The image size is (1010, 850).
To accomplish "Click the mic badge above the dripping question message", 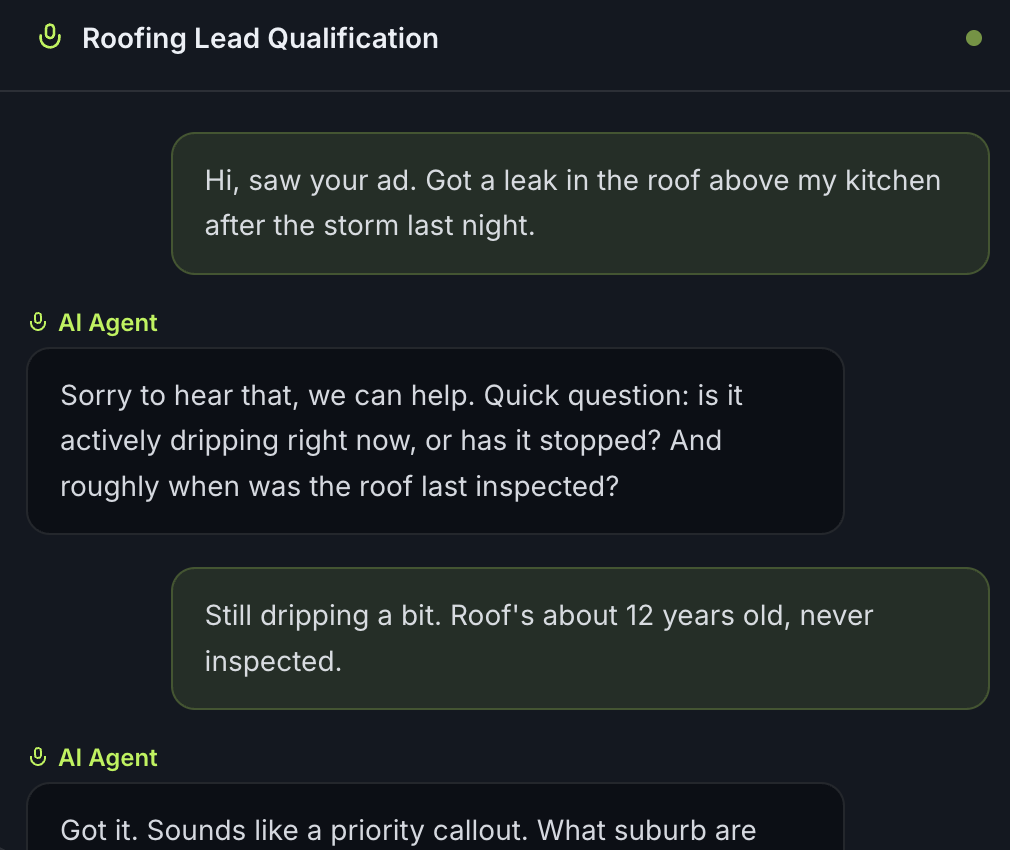I will (38, 322).
